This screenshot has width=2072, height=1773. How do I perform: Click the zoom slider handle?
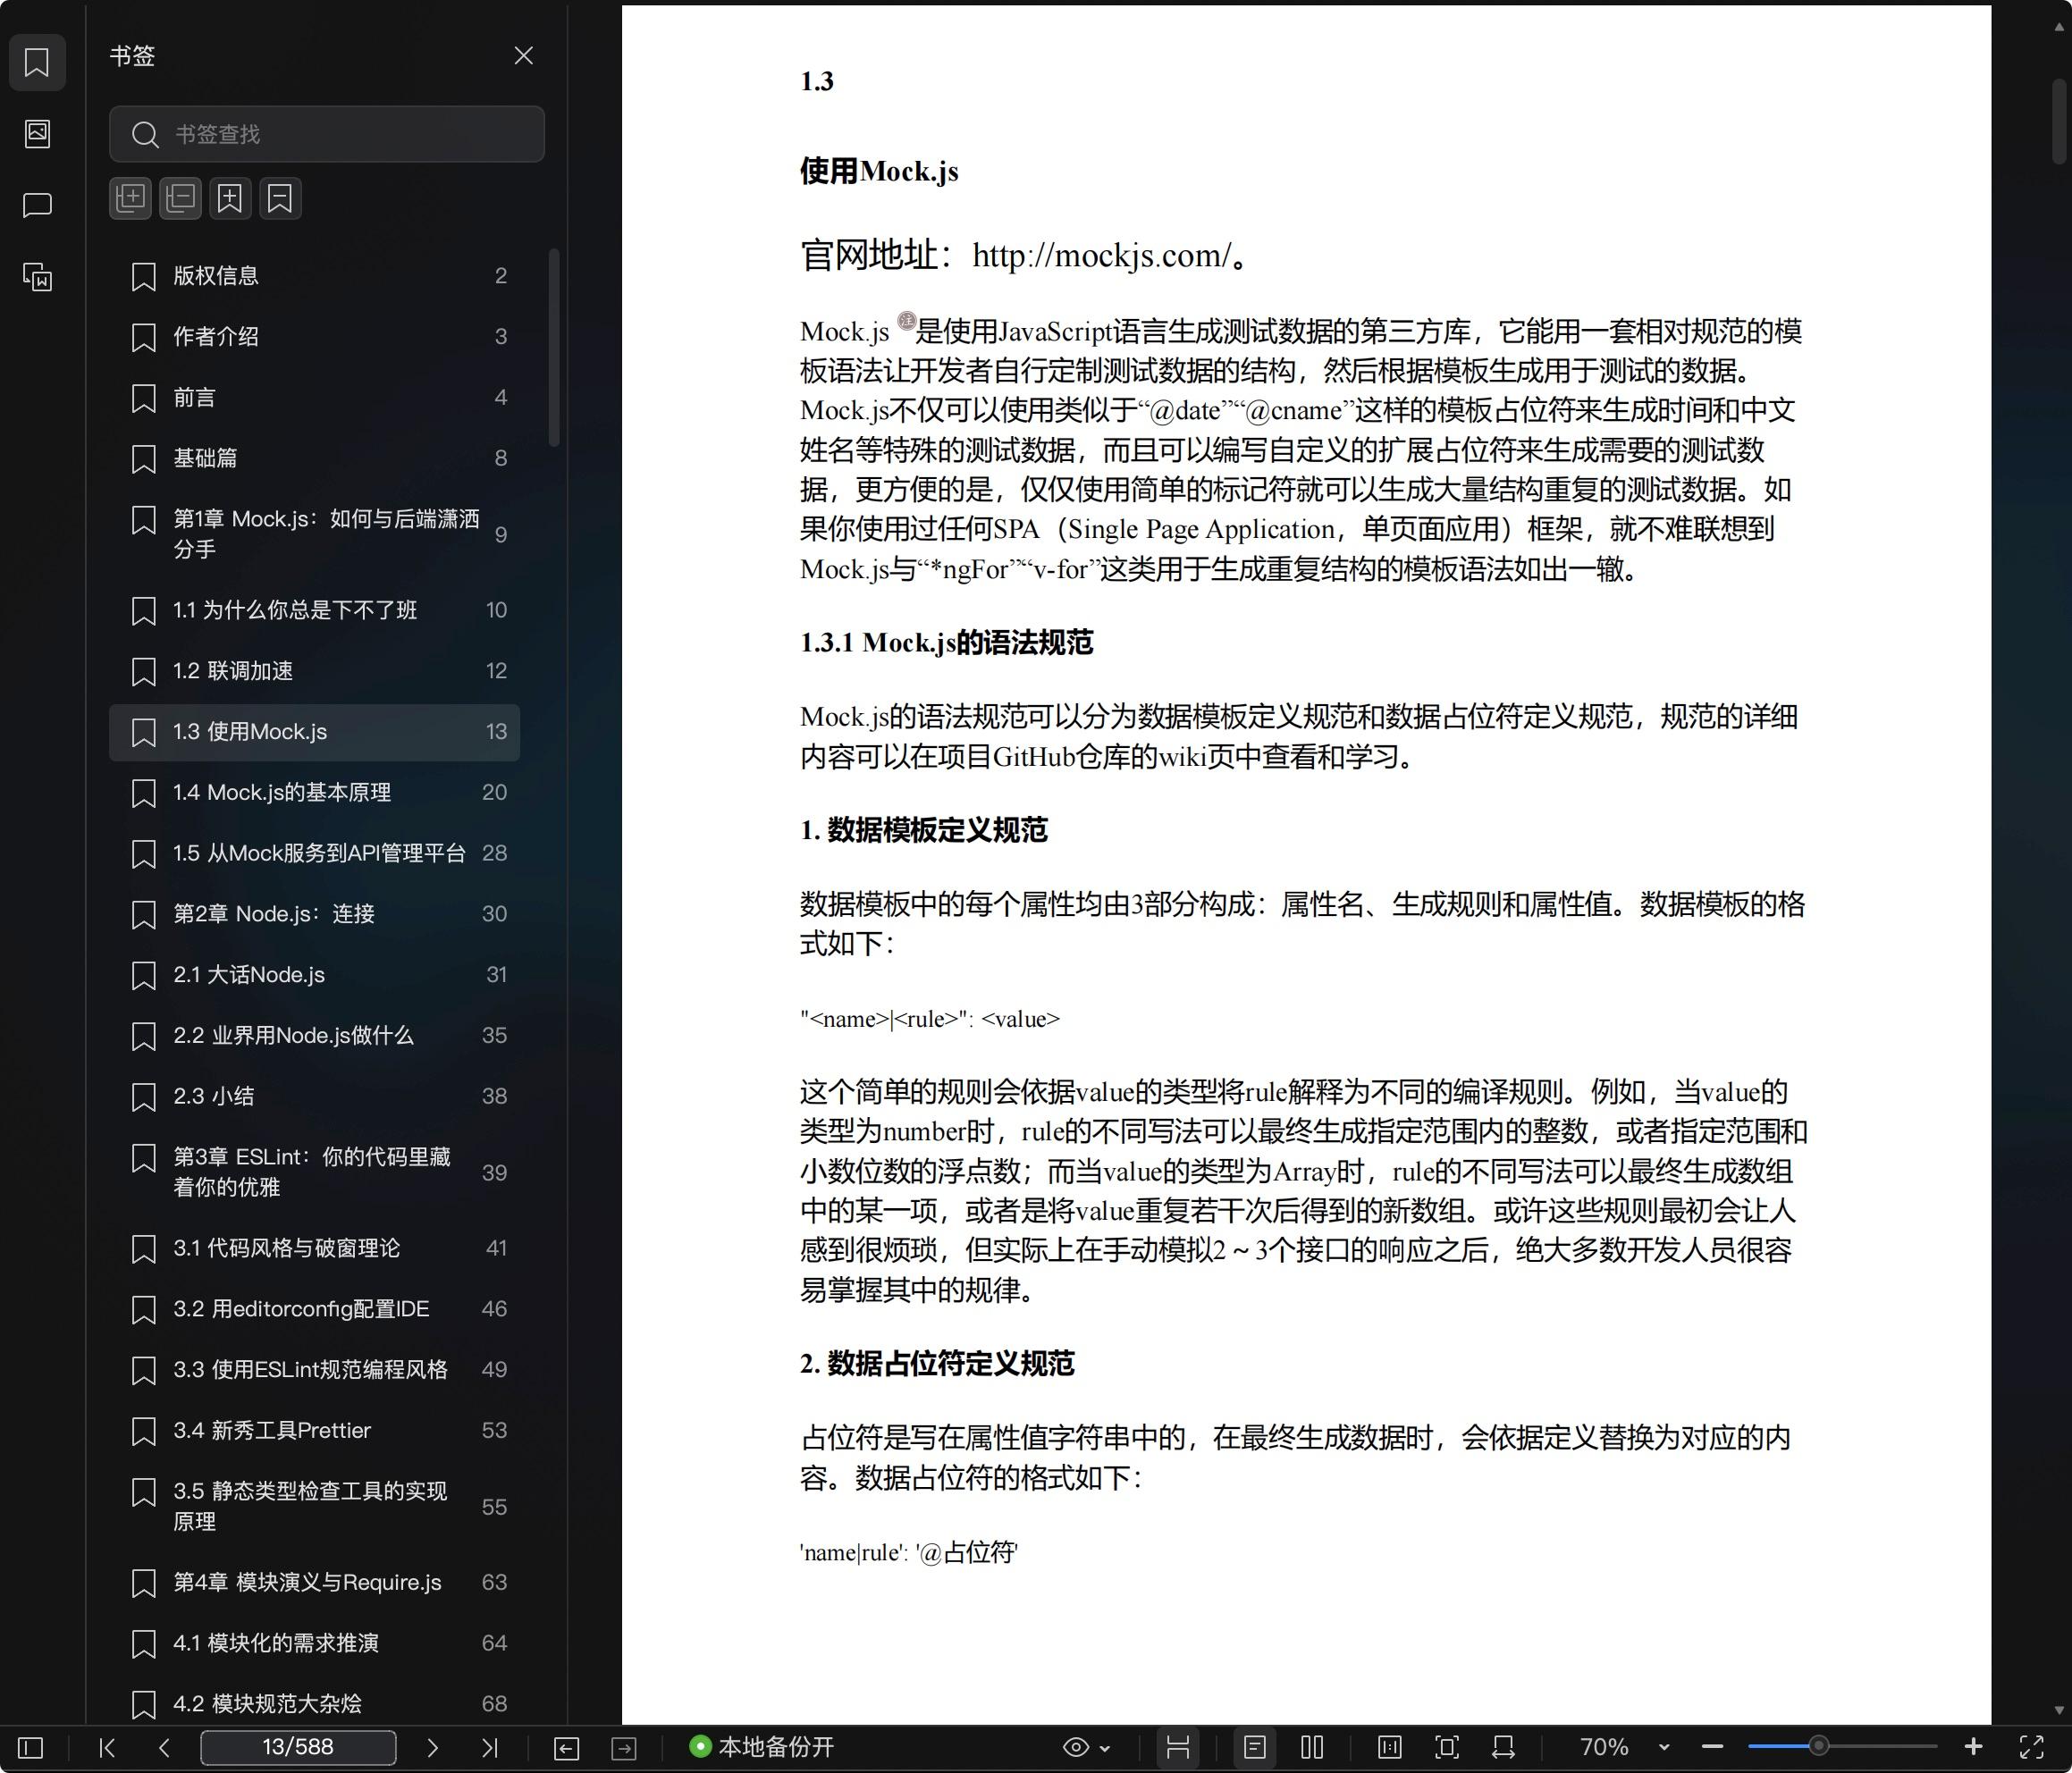pos(1819,1746)
